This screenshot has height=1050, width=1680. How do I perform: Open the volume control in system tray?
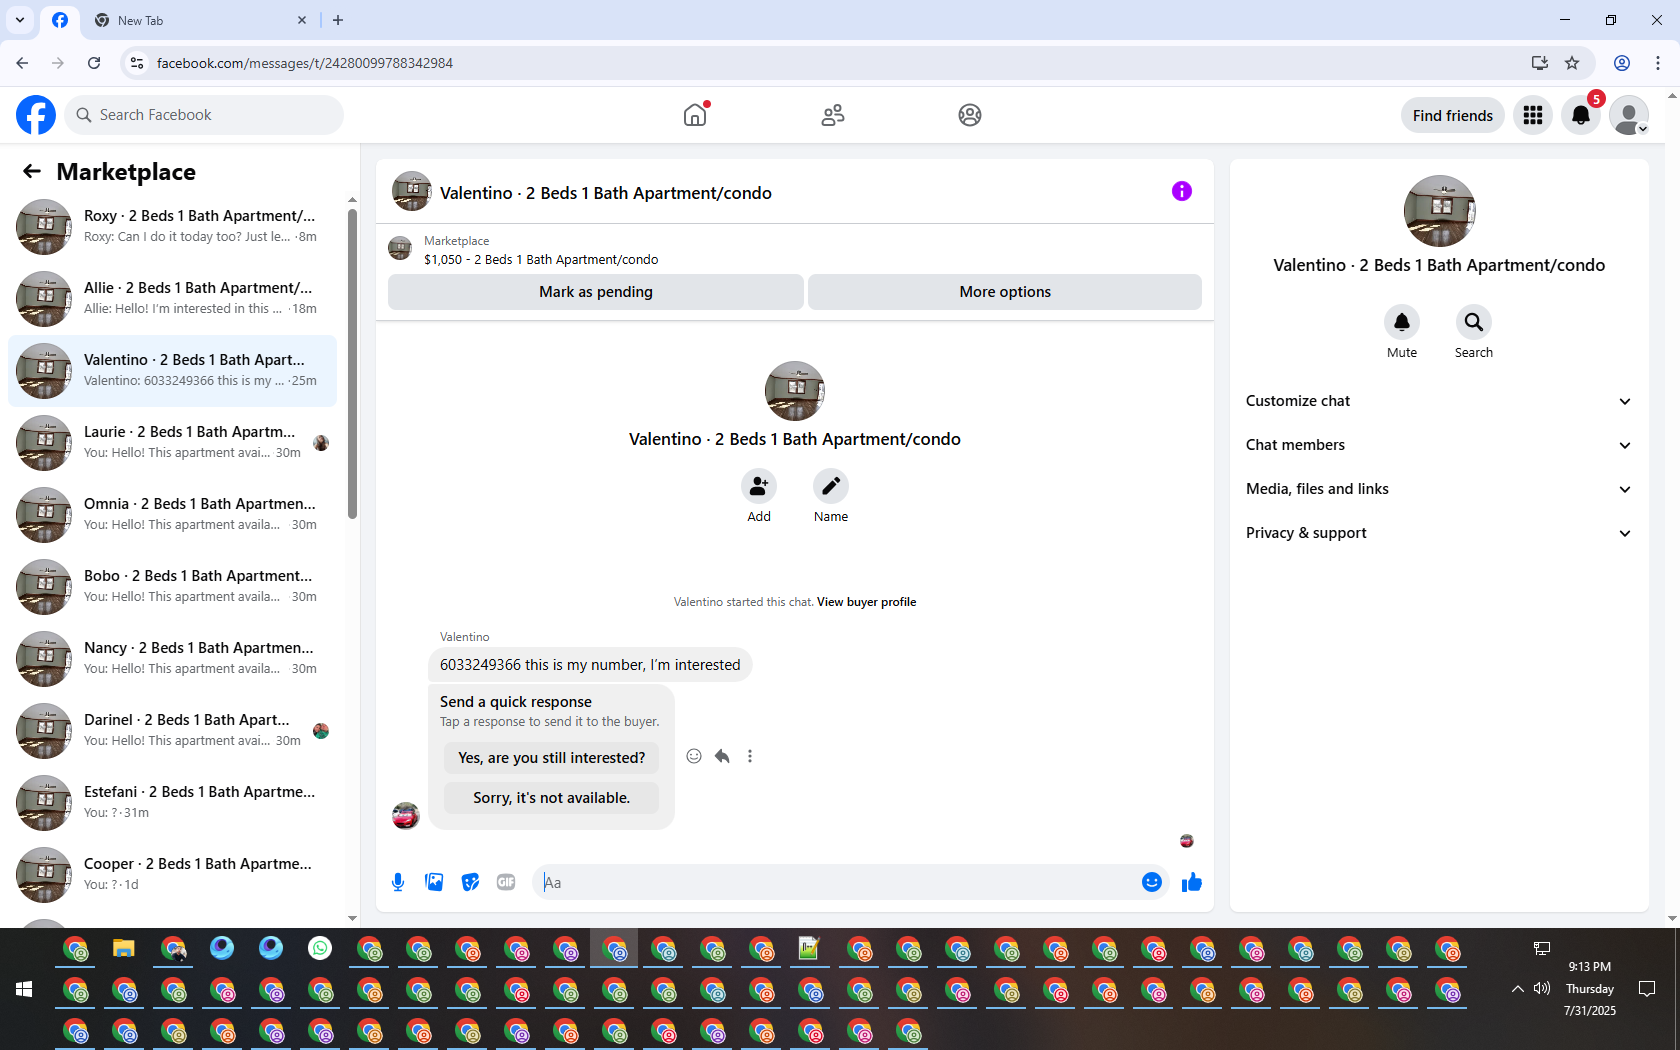1542,988
